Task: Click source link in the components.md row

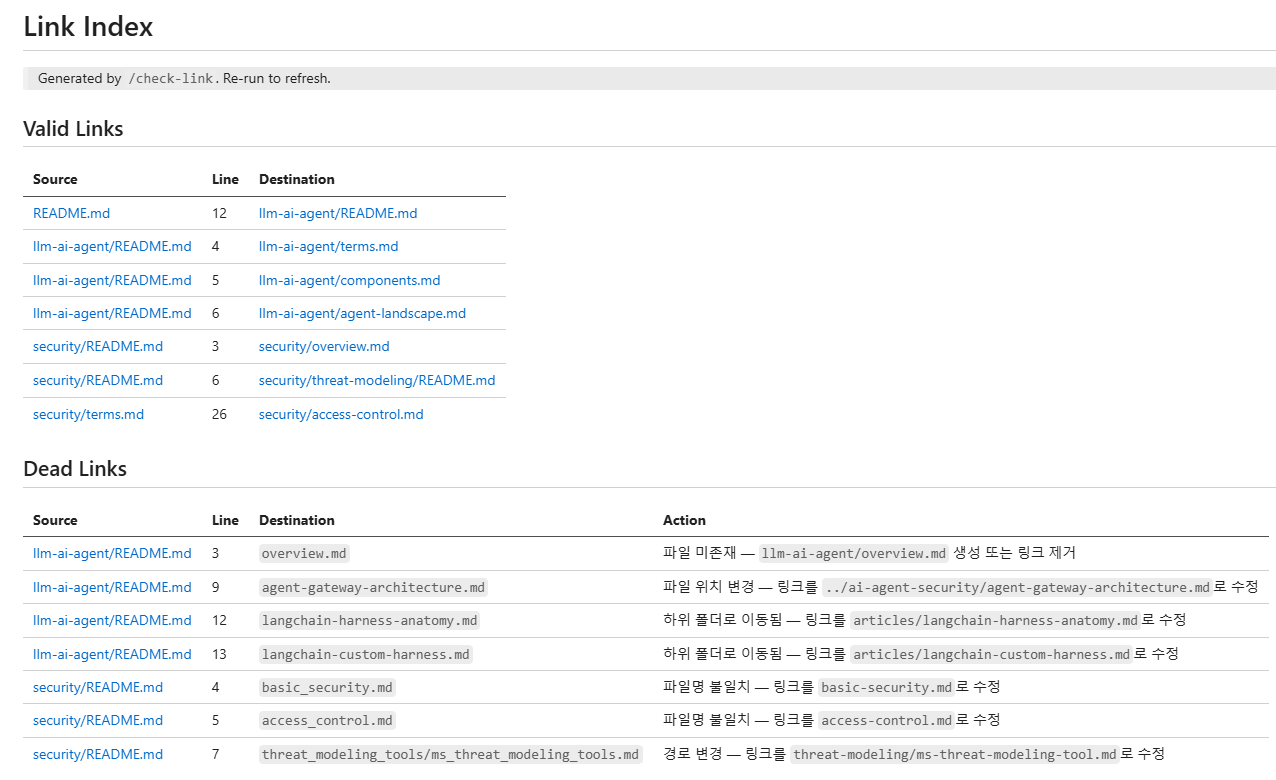Action: coord(112,280)
